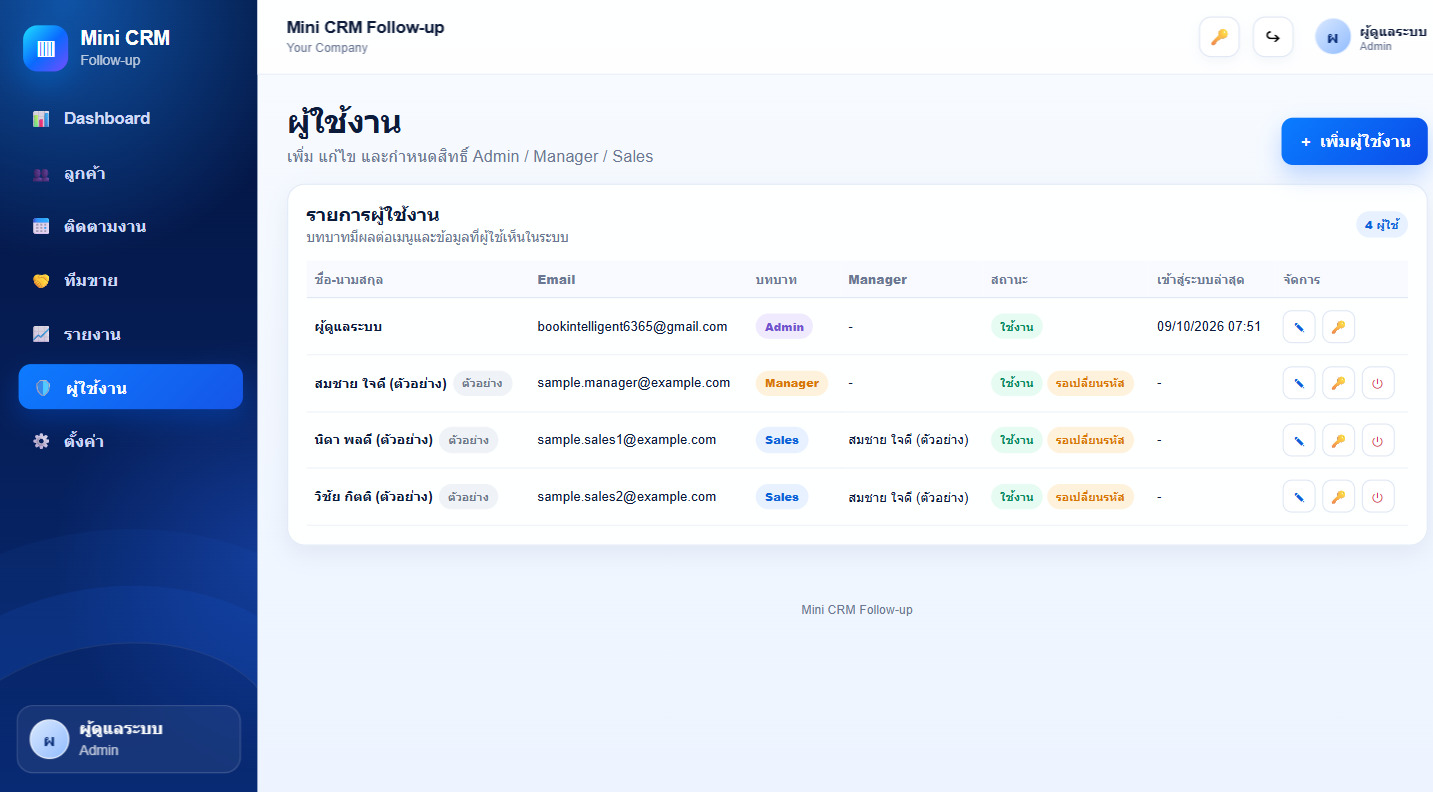Click the เข้าสู่ระบบล่าสุด column header
1433x792 pixels.
(x=1201, y=280)
